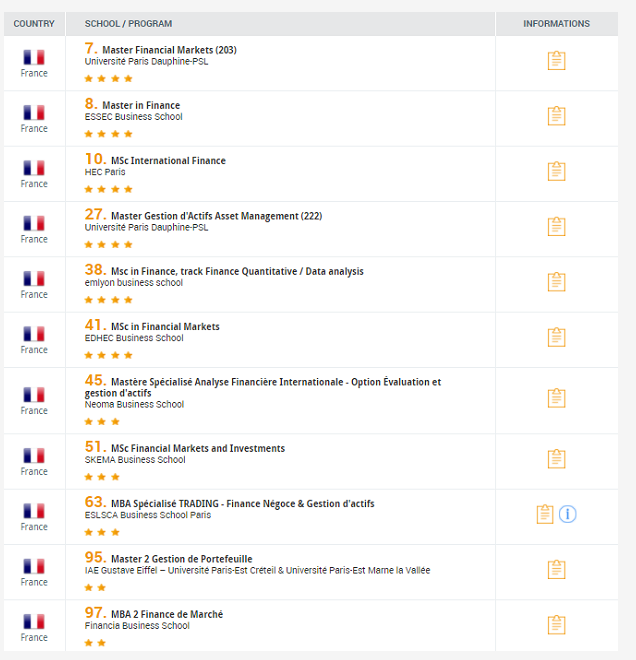
Task: Open Master Financial Markets (203) program link
Action: click(169, 50)
